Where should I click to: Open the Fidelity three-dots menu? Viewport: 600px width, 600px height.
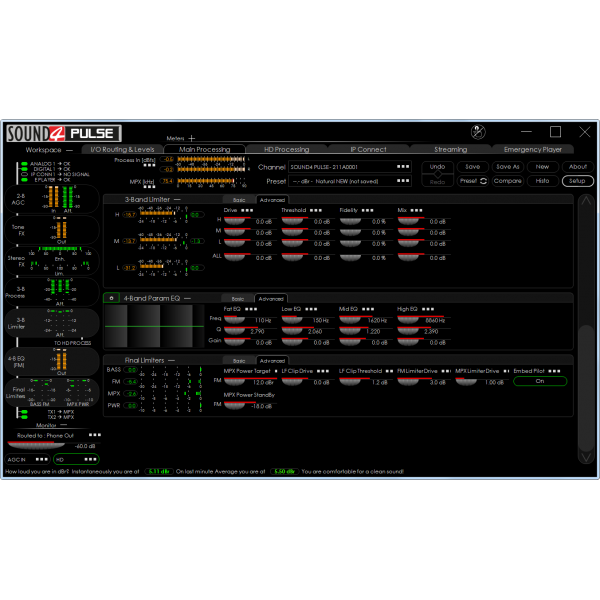click(x=368, y=210)
